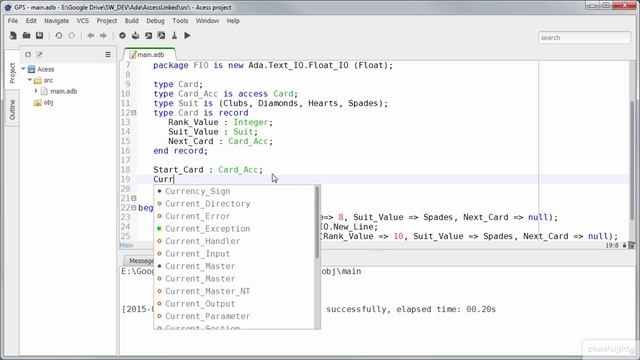This screenshot has width=640, height=360.
Task: Click the GPS application icon in title bar
Action: point(7,7)
